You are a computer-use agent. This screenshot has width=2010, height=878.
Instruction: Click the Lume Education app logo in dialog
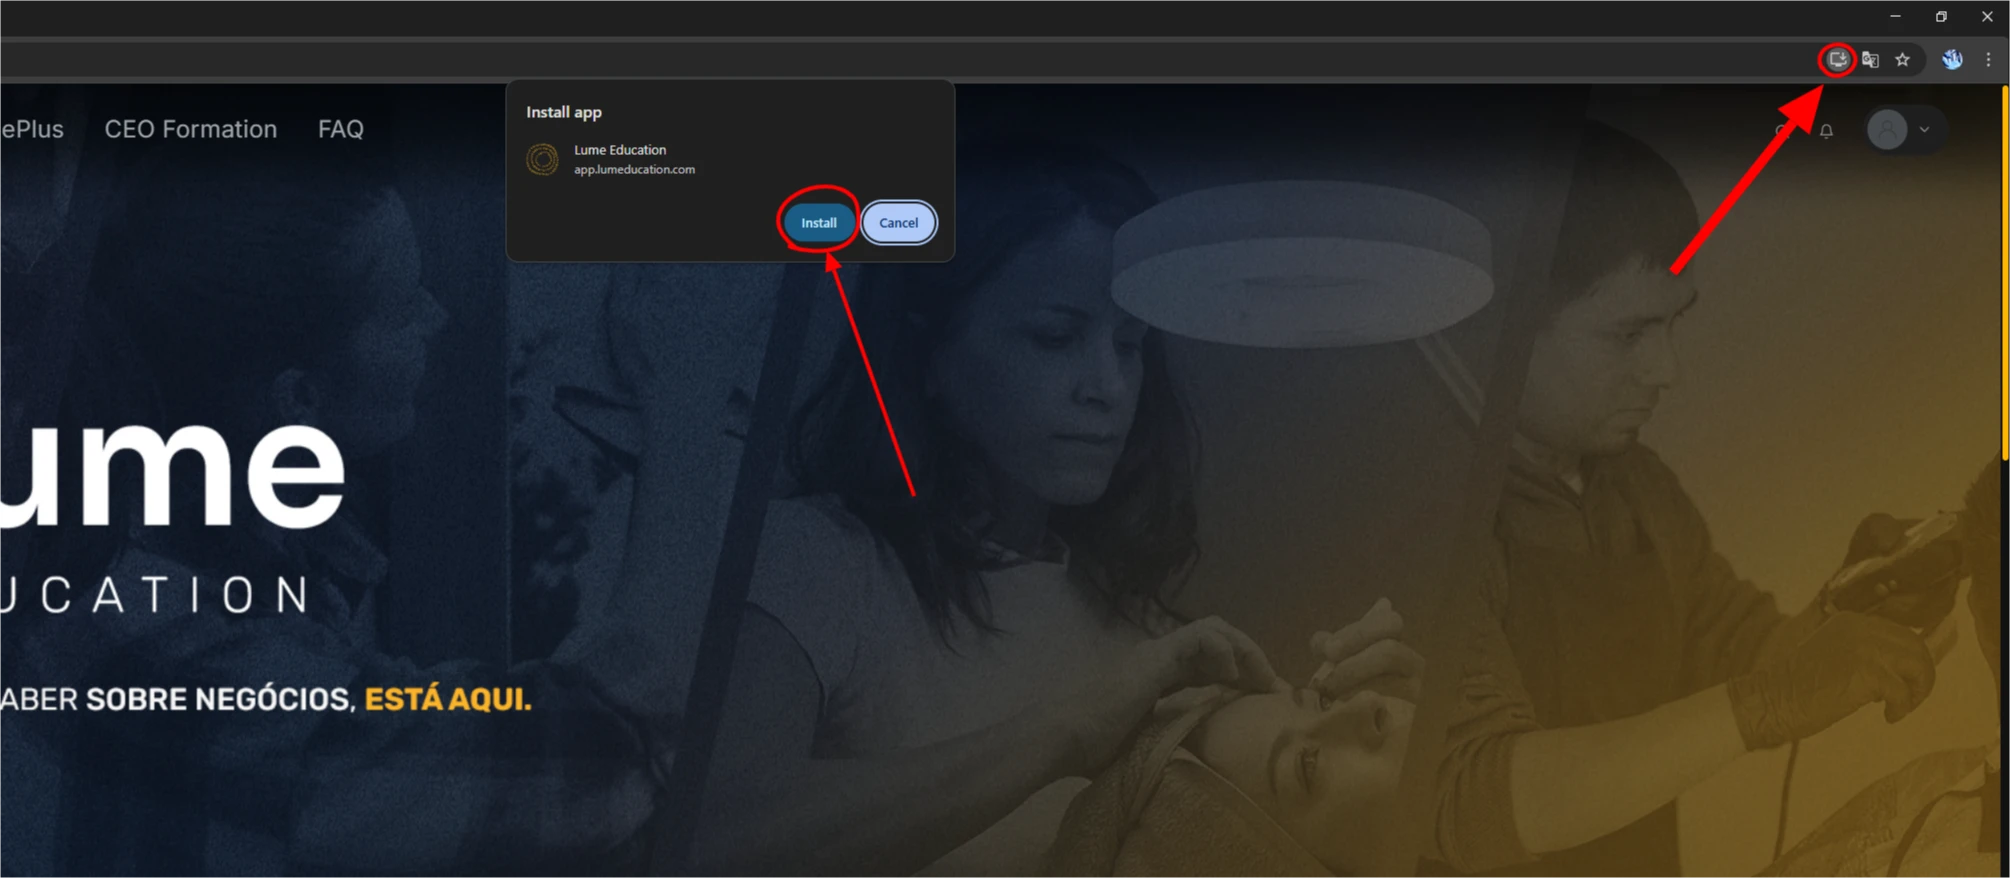click(x=542, y=159)
